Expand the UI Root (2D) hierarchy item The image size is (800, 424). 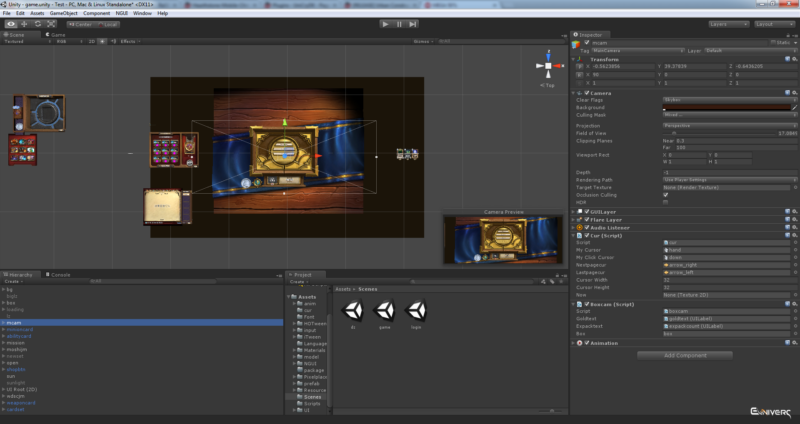[4, 389]
